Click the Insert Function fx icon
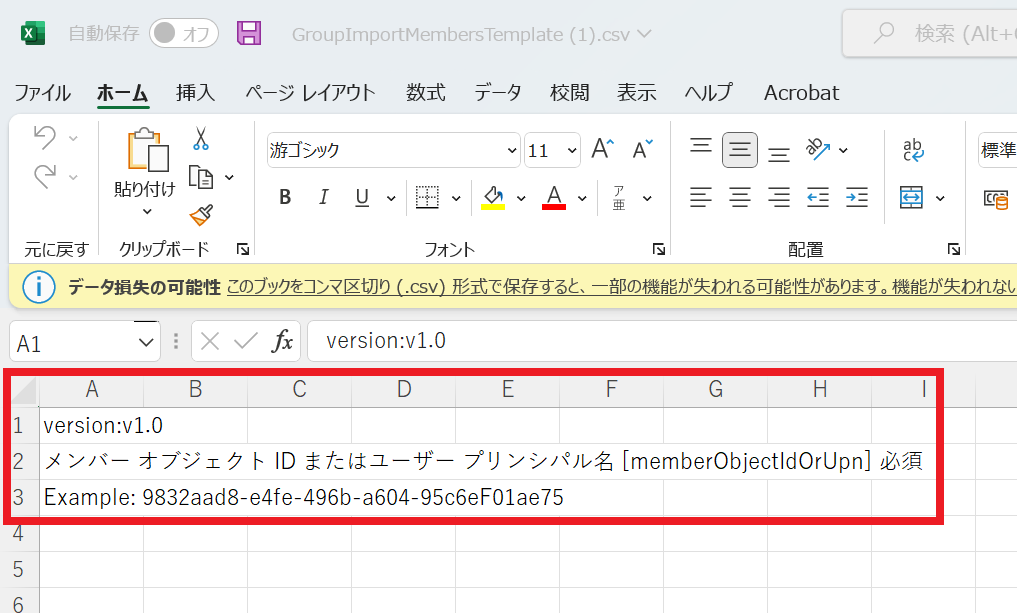1017x613 pixels. (x=283, y=341)
